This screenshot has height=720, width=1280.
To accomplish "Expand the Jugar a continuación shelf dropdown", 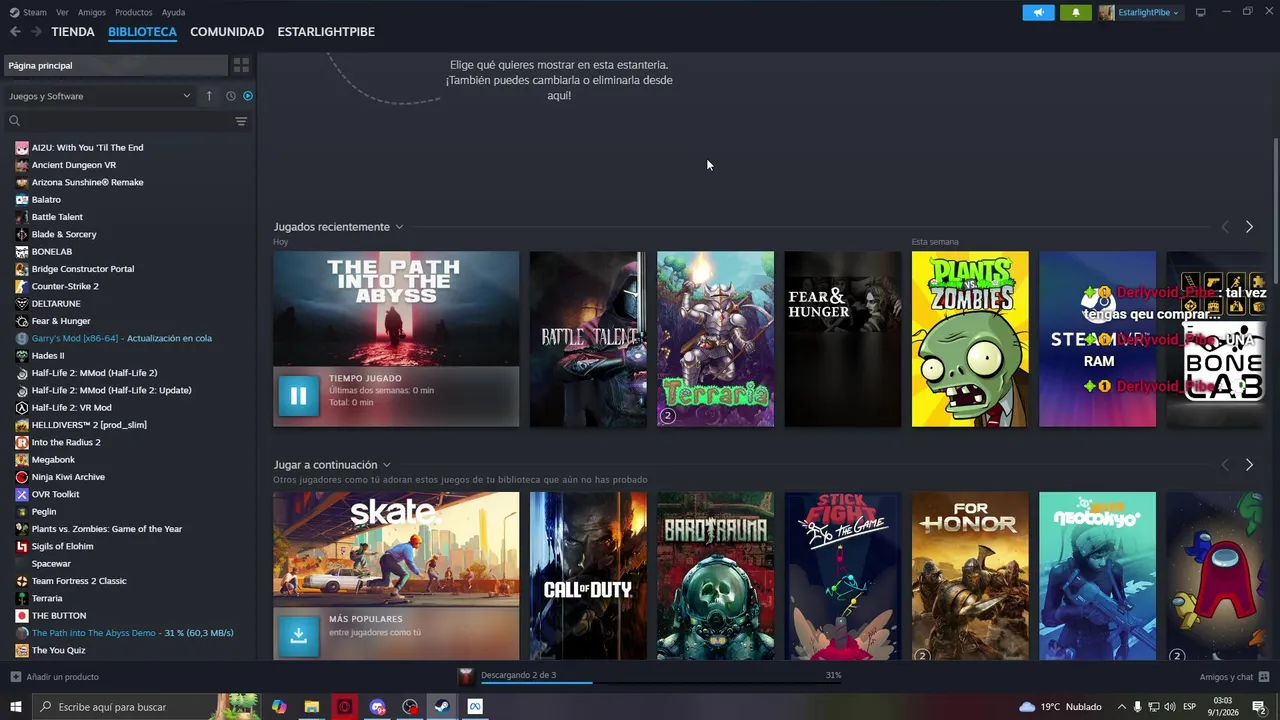I will tap(386, 465).
